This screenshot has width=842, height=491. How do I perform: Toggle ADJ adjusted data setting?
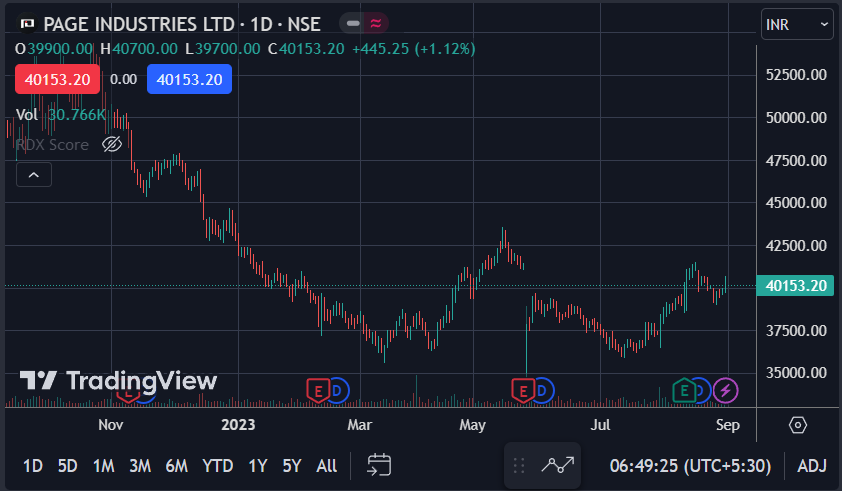811,465
